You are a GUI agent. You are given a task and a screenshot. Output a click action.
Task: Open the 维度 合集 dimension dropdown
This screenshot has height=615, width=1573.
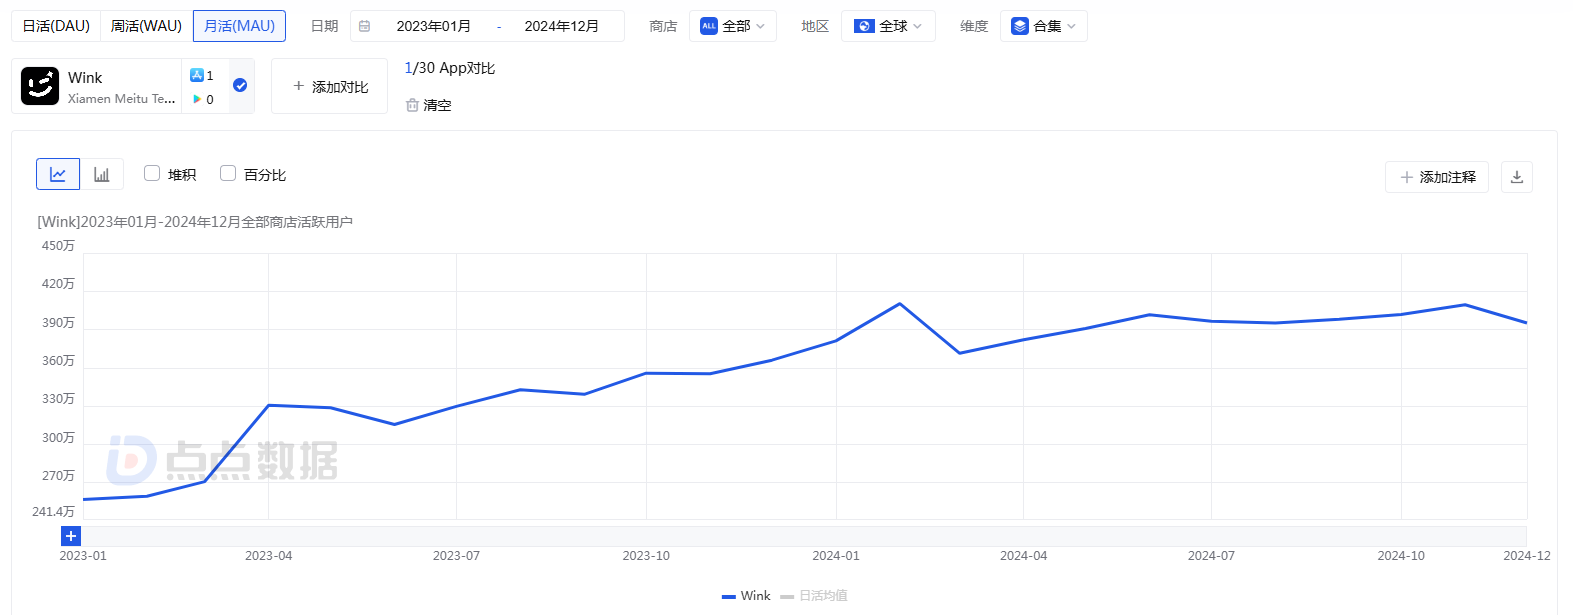tap(1043, 26)
